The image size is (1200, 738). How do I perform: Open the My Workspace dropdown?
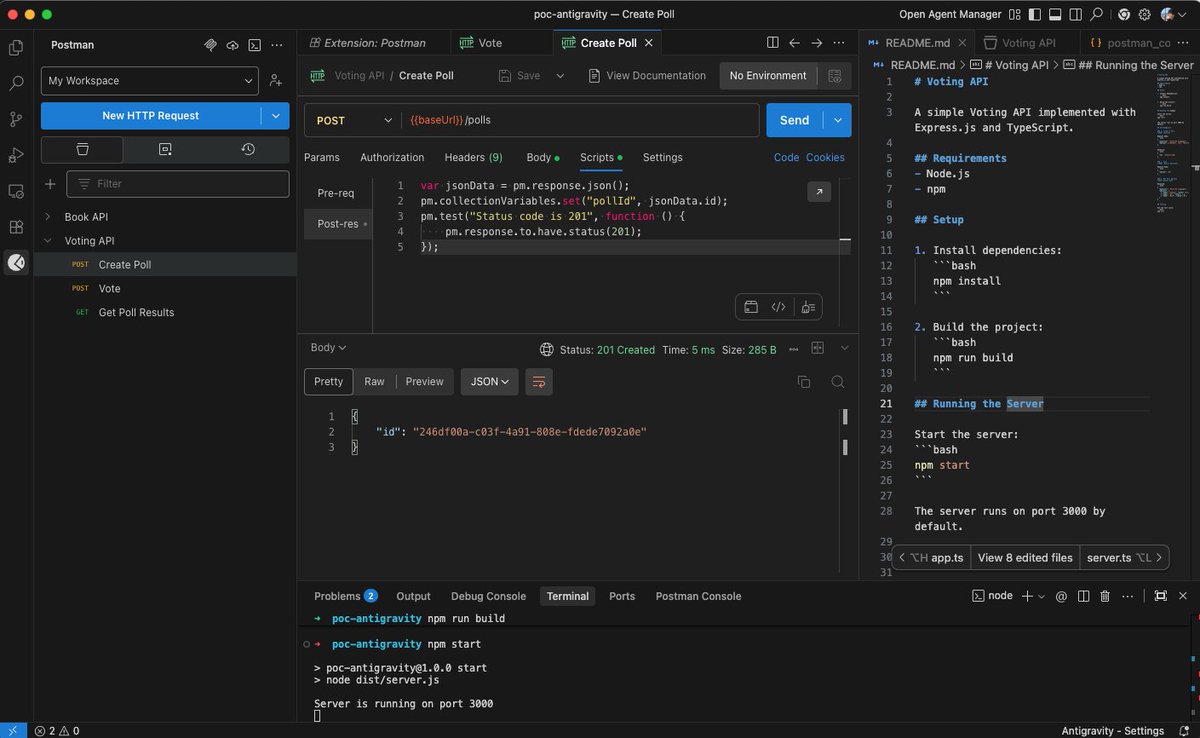pos(150,81)
